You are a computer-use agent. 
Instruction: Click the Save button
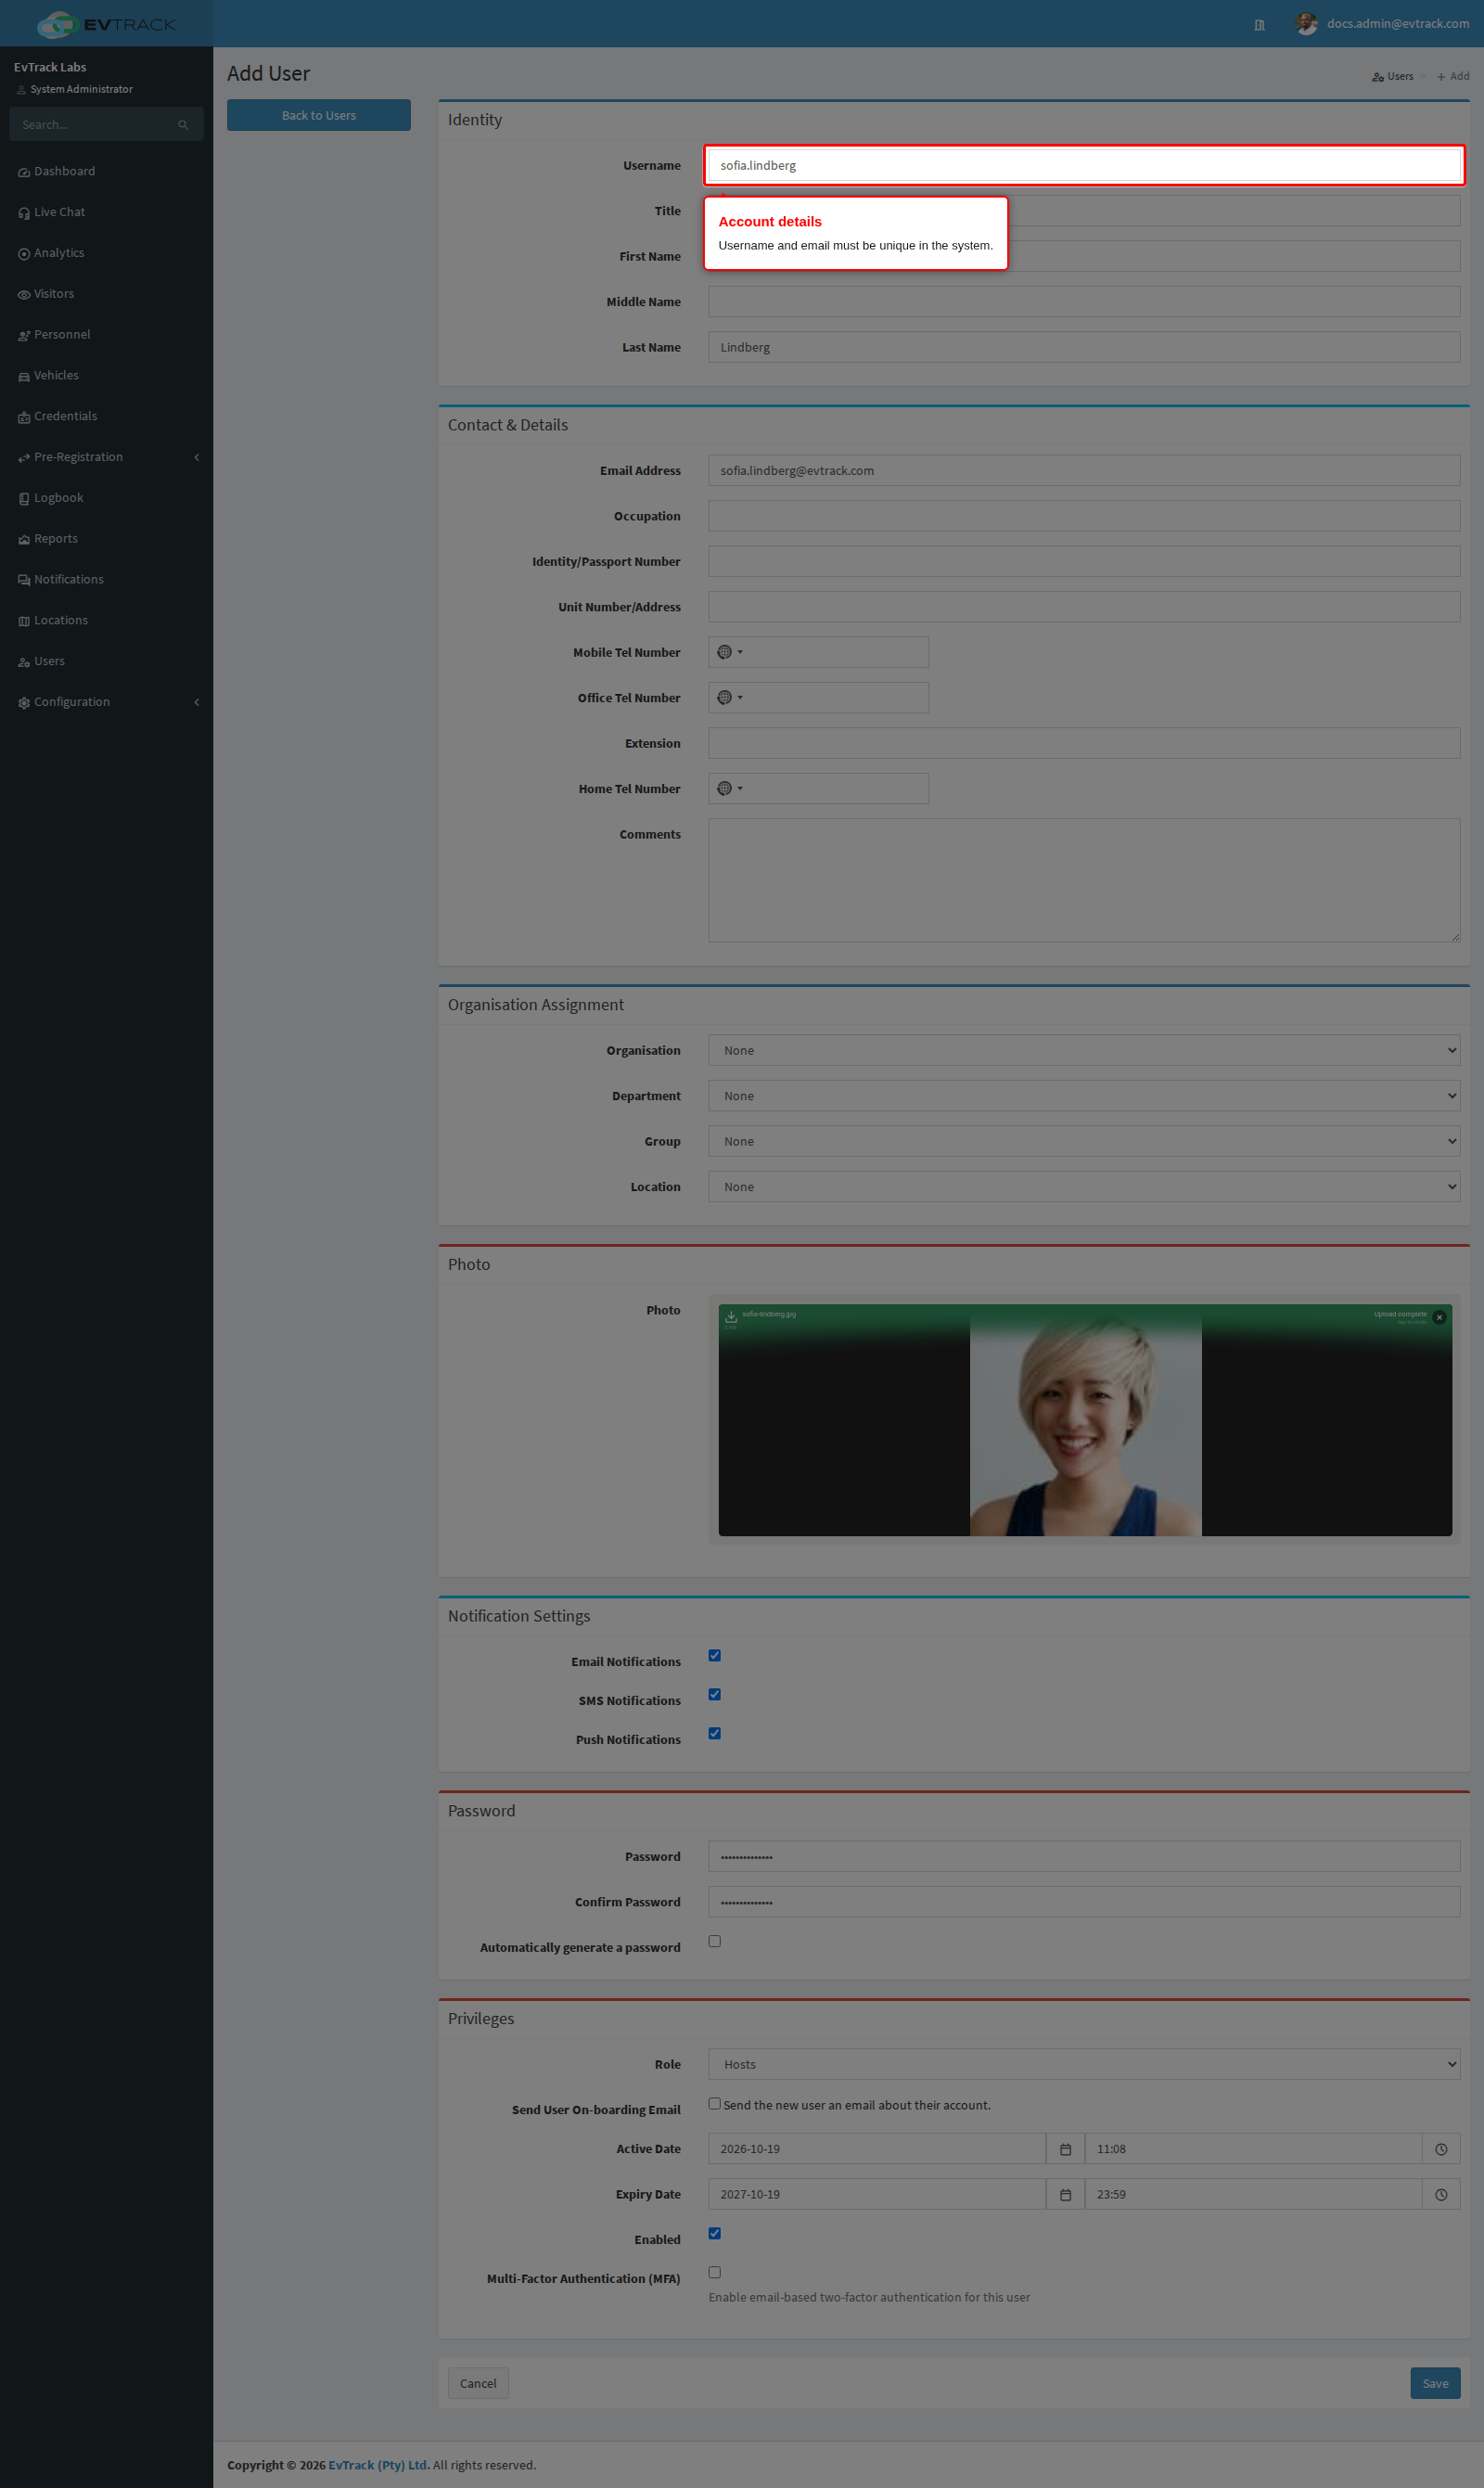pos(1436,2384)
